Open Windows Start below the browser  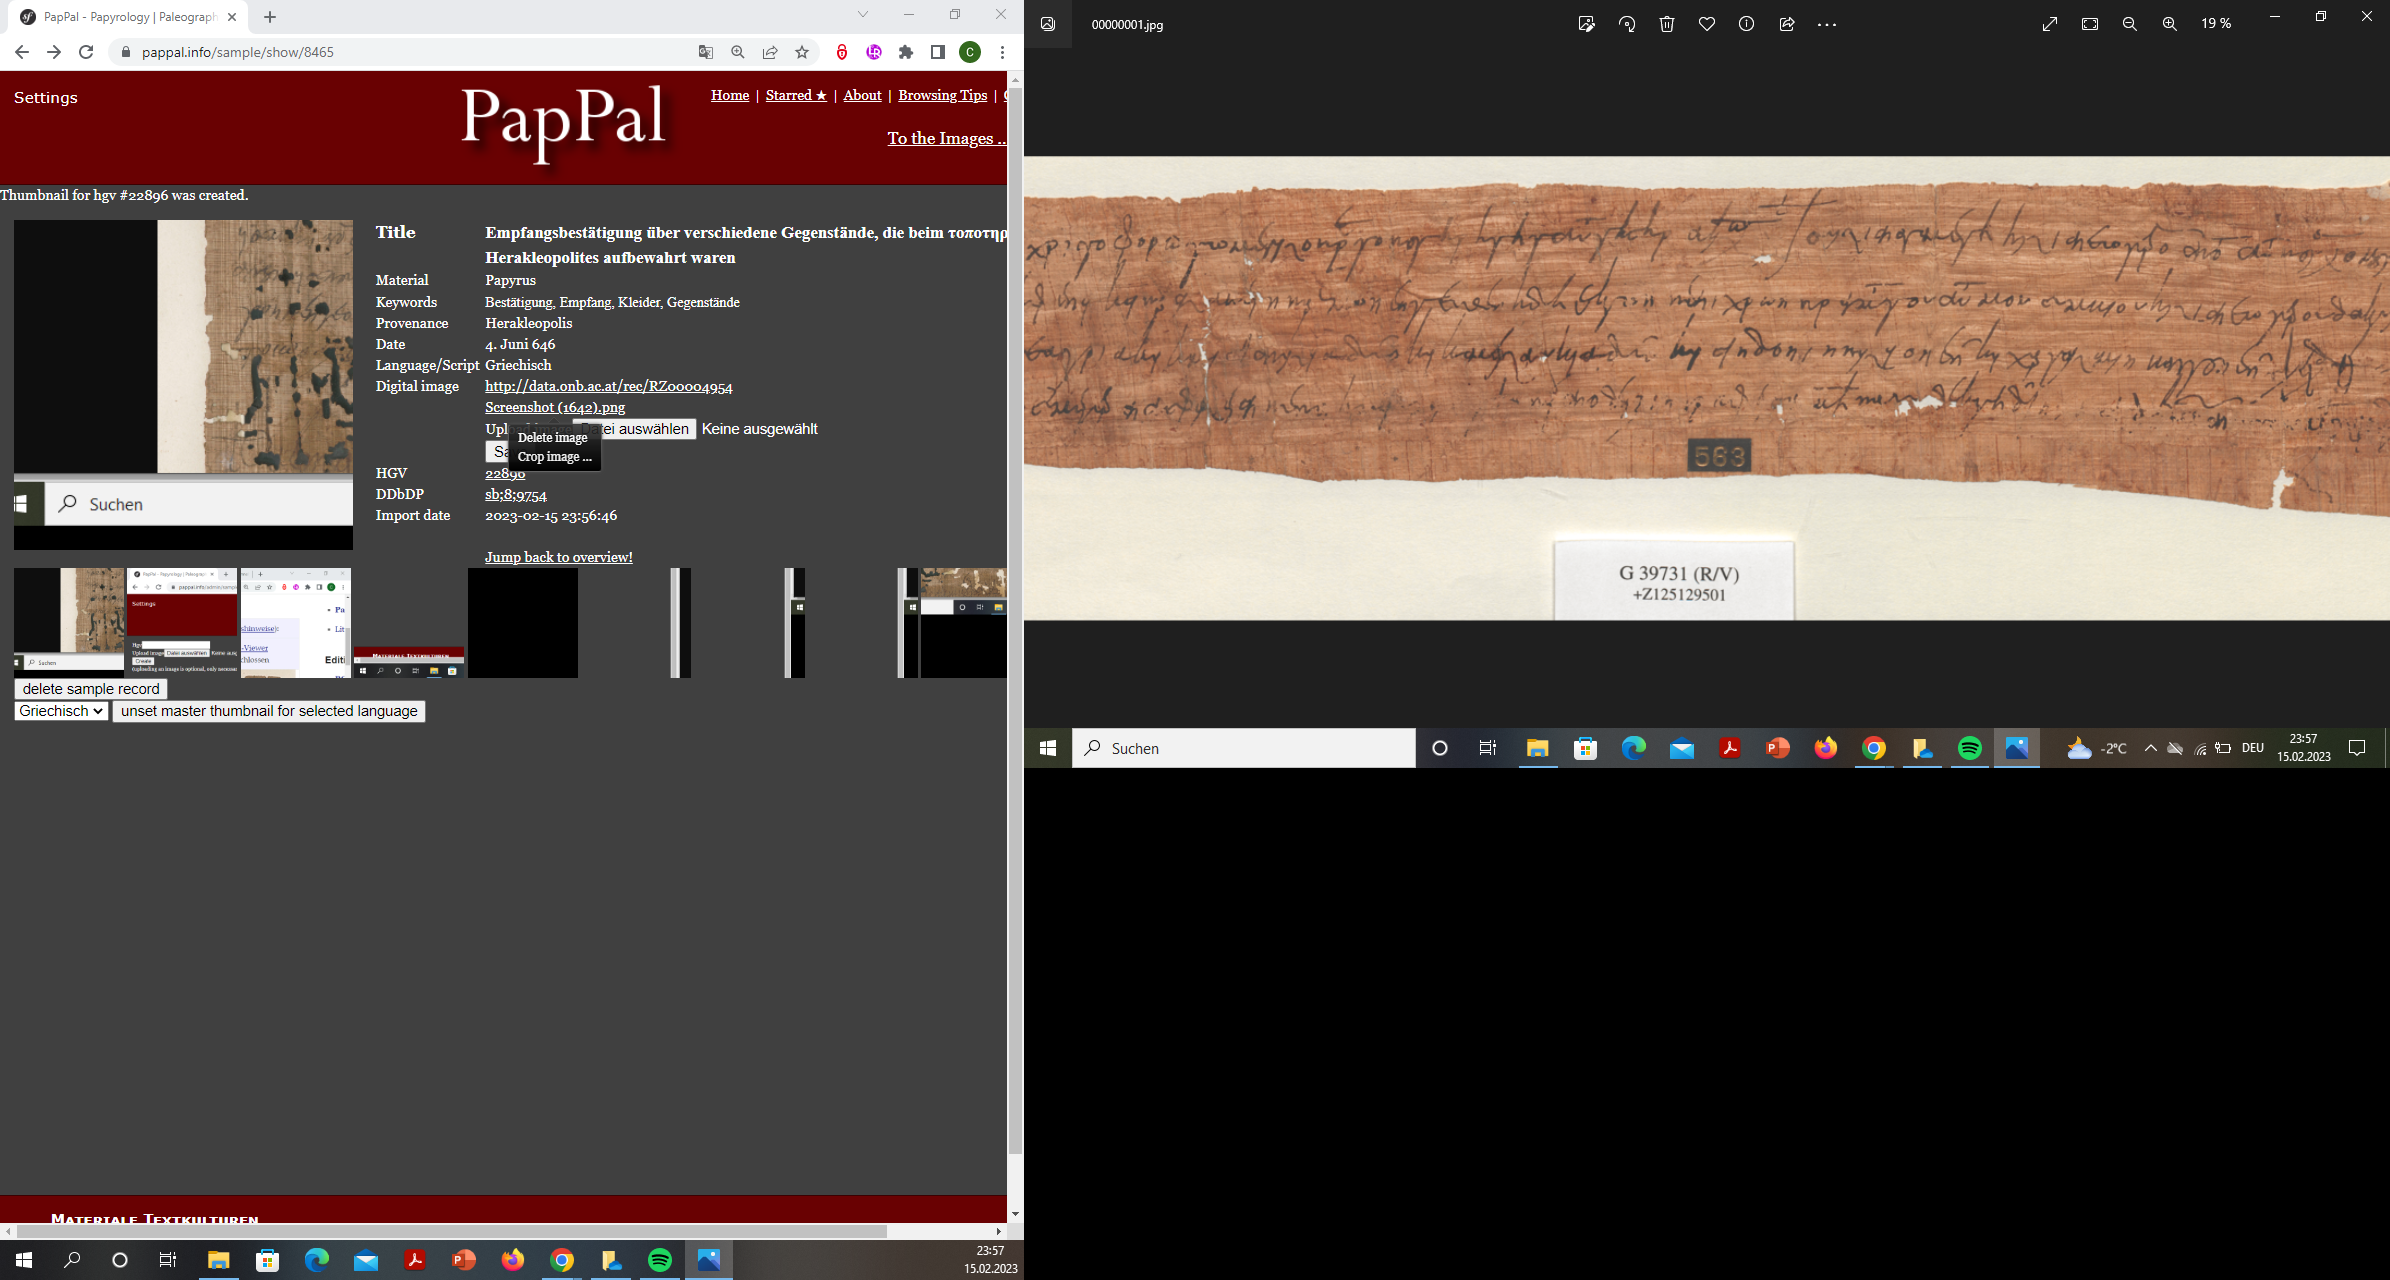[x=24, y=1260]
